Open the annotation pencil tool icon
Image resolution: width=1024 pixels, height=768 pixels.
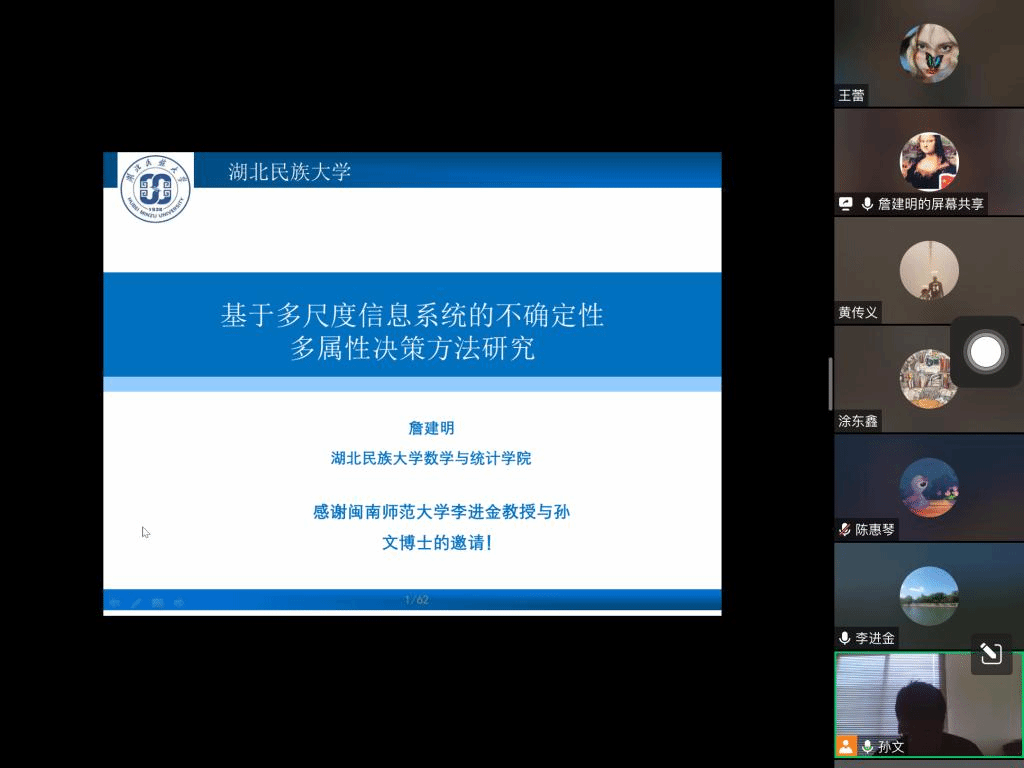click(990, 654)
